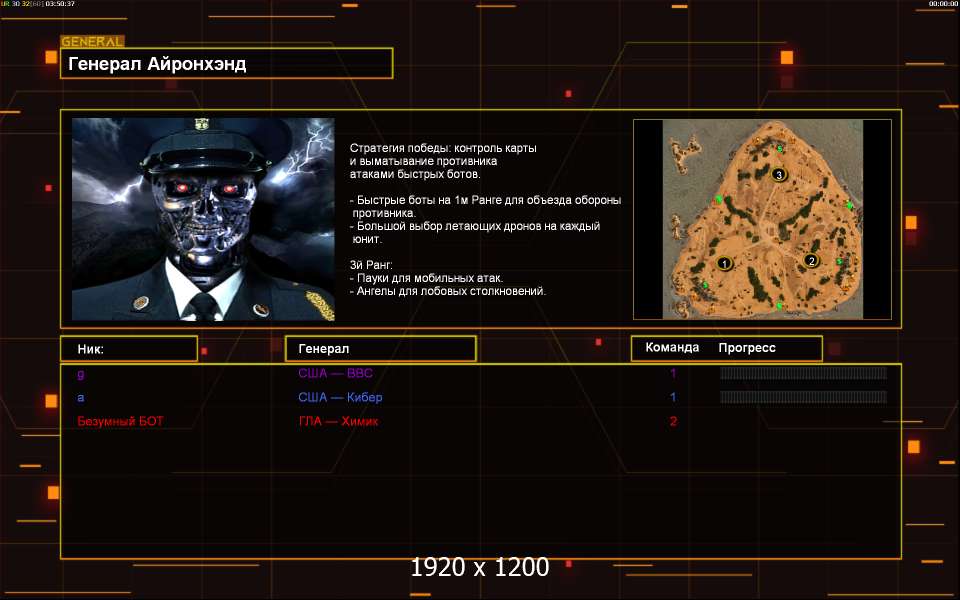Image resolution: width=960 pixels, height=600 pixels.
Task: Click the loading progress bar for g
Action: click(x=803, y=373)
